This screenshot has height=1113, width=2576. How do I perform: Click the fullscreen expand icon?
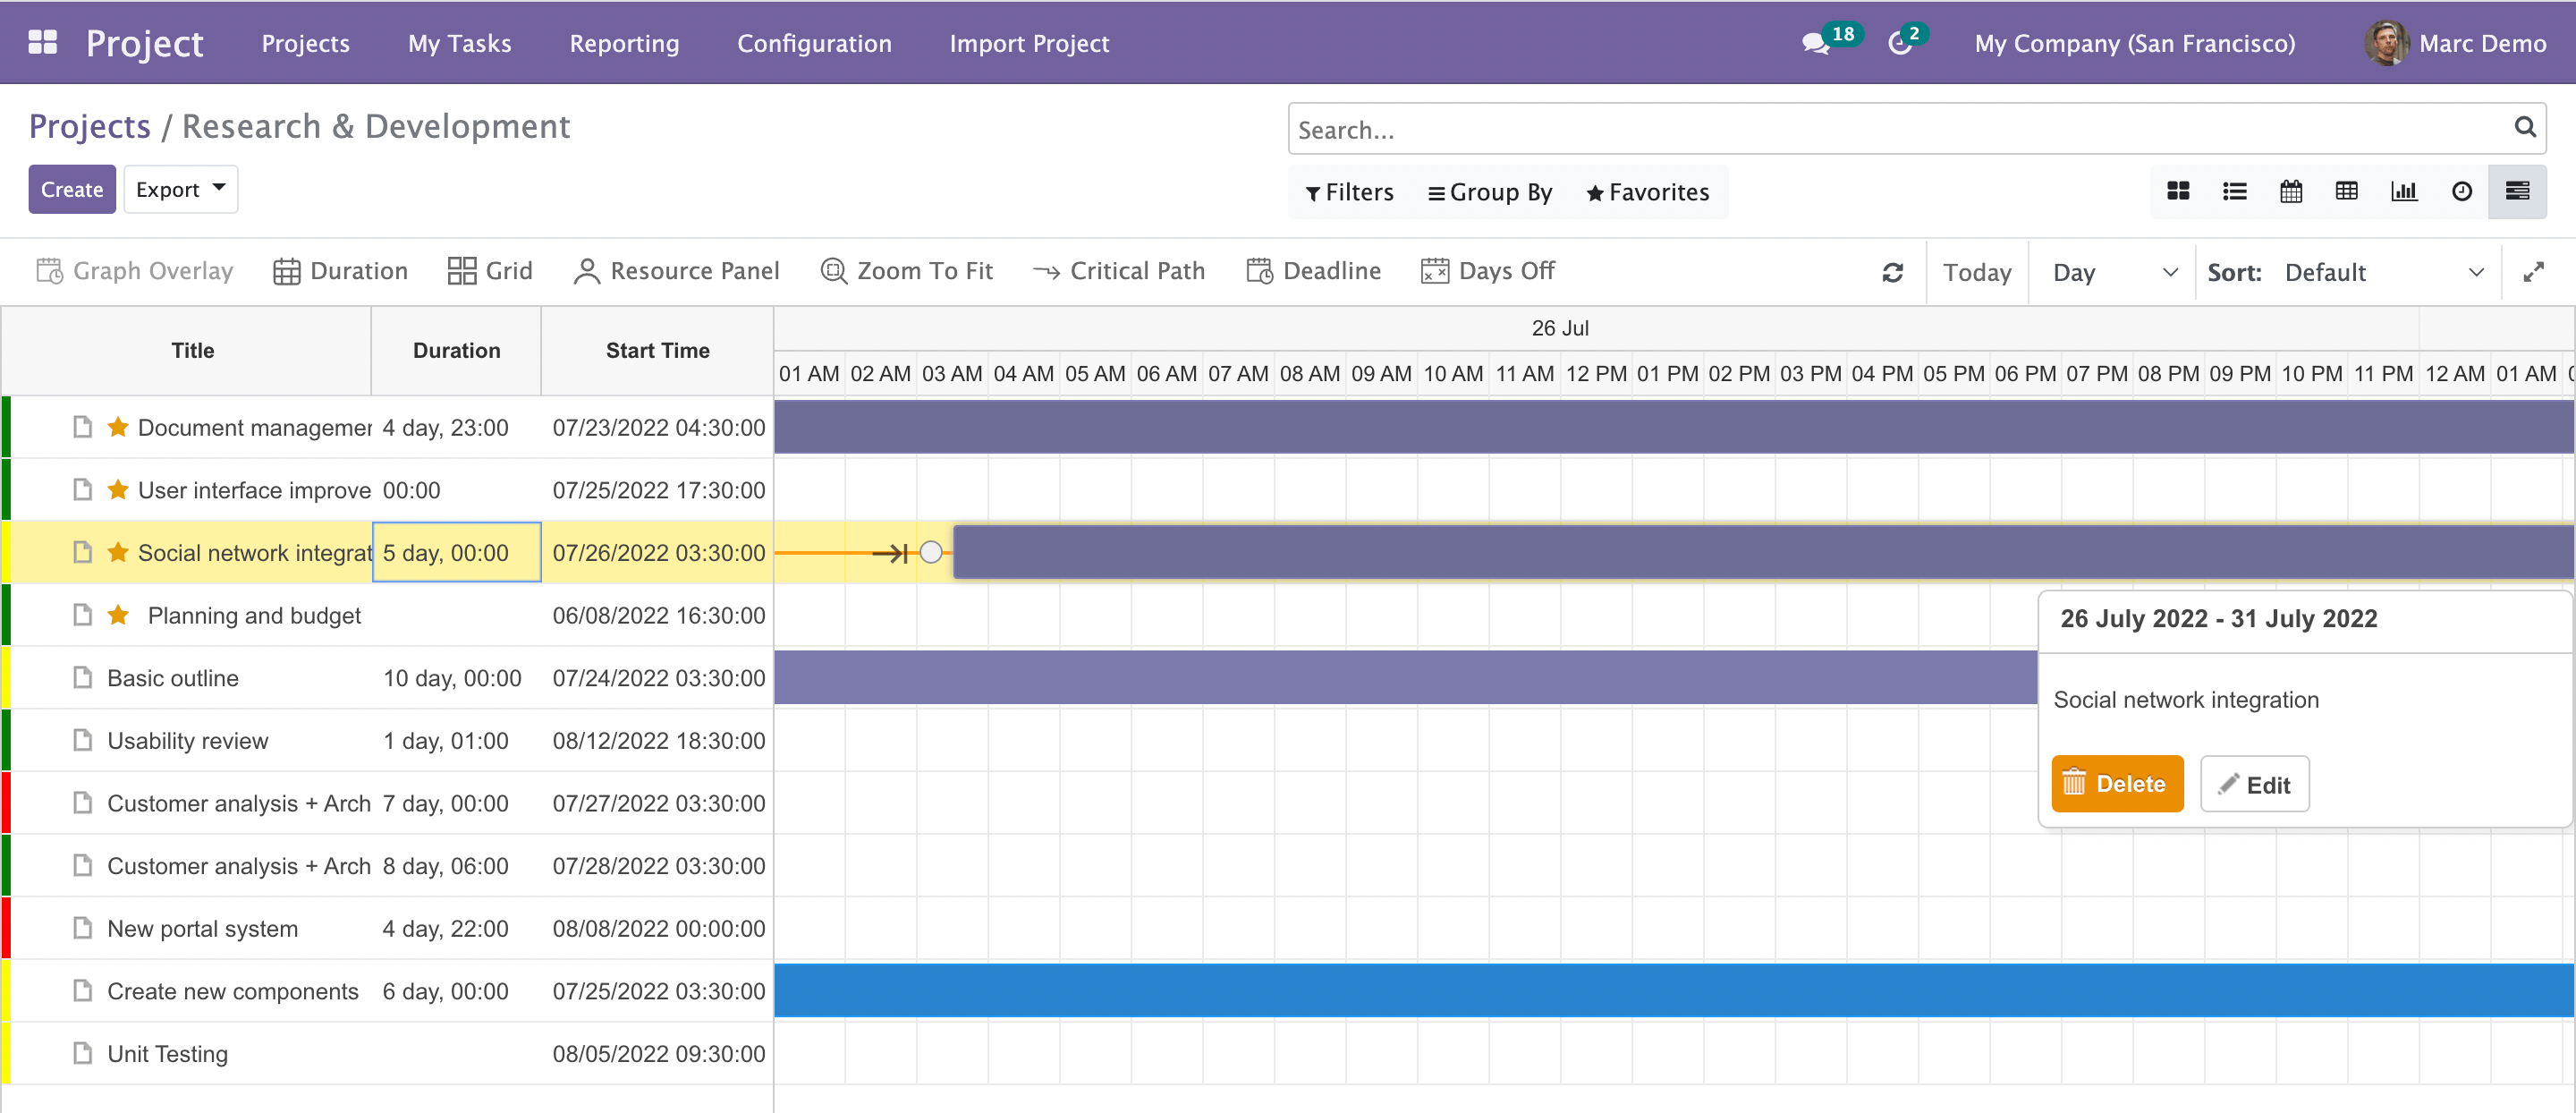tap(2532, 272)
